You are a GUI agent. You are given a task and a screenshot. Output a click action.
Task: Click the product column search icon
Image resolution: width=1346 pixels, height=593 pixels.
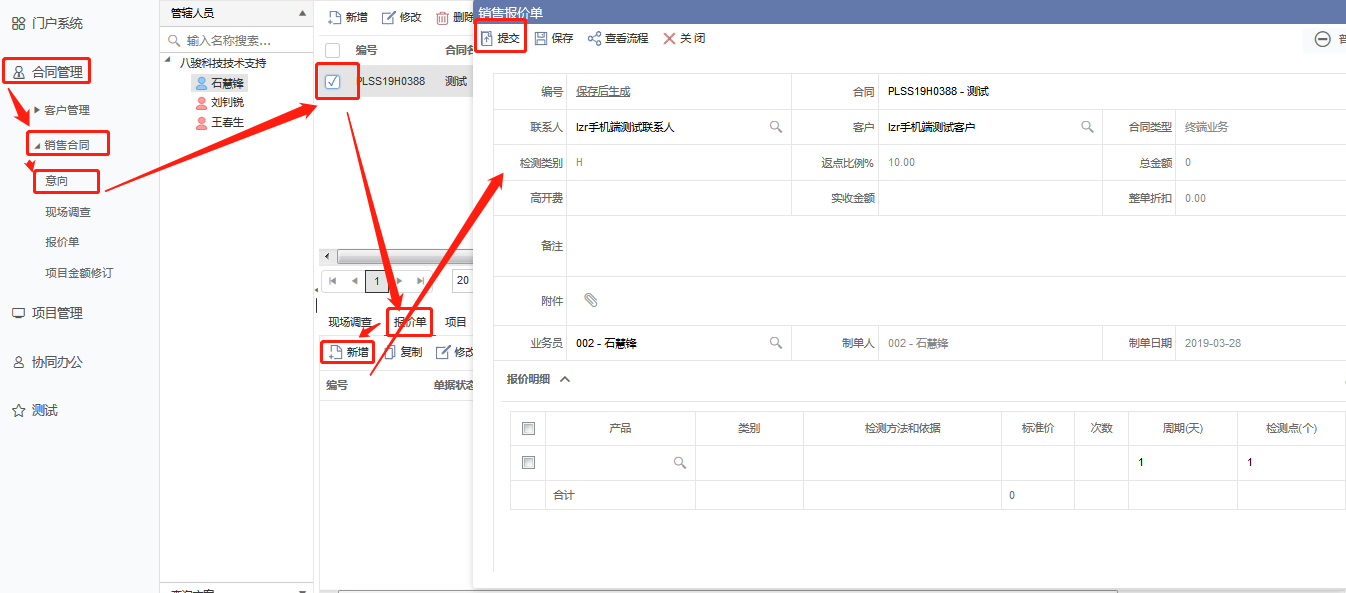[x=680, y=463]
